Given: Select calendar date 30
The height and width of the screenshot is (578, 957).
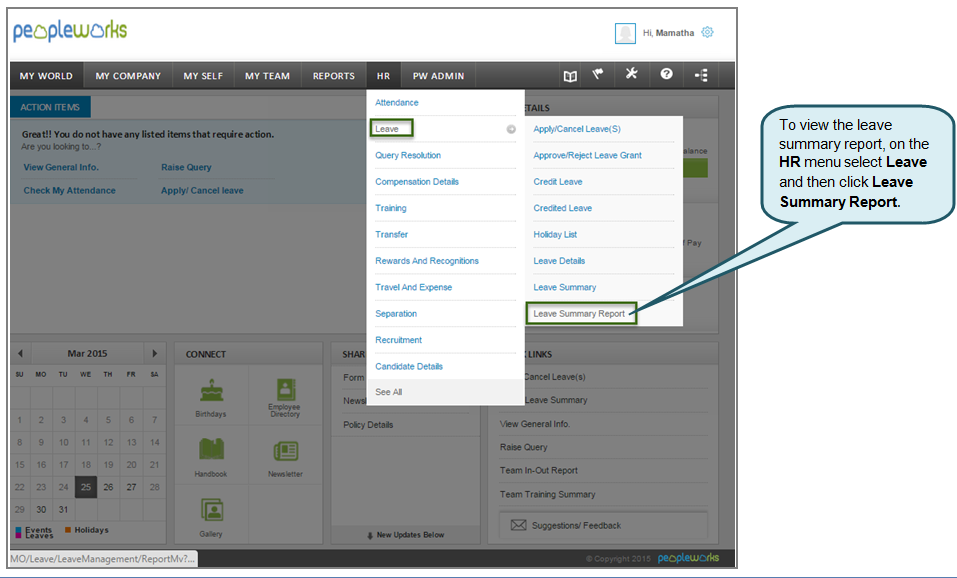Looking at the screenshot, I should pyautogui.click(x=41, y=510).
